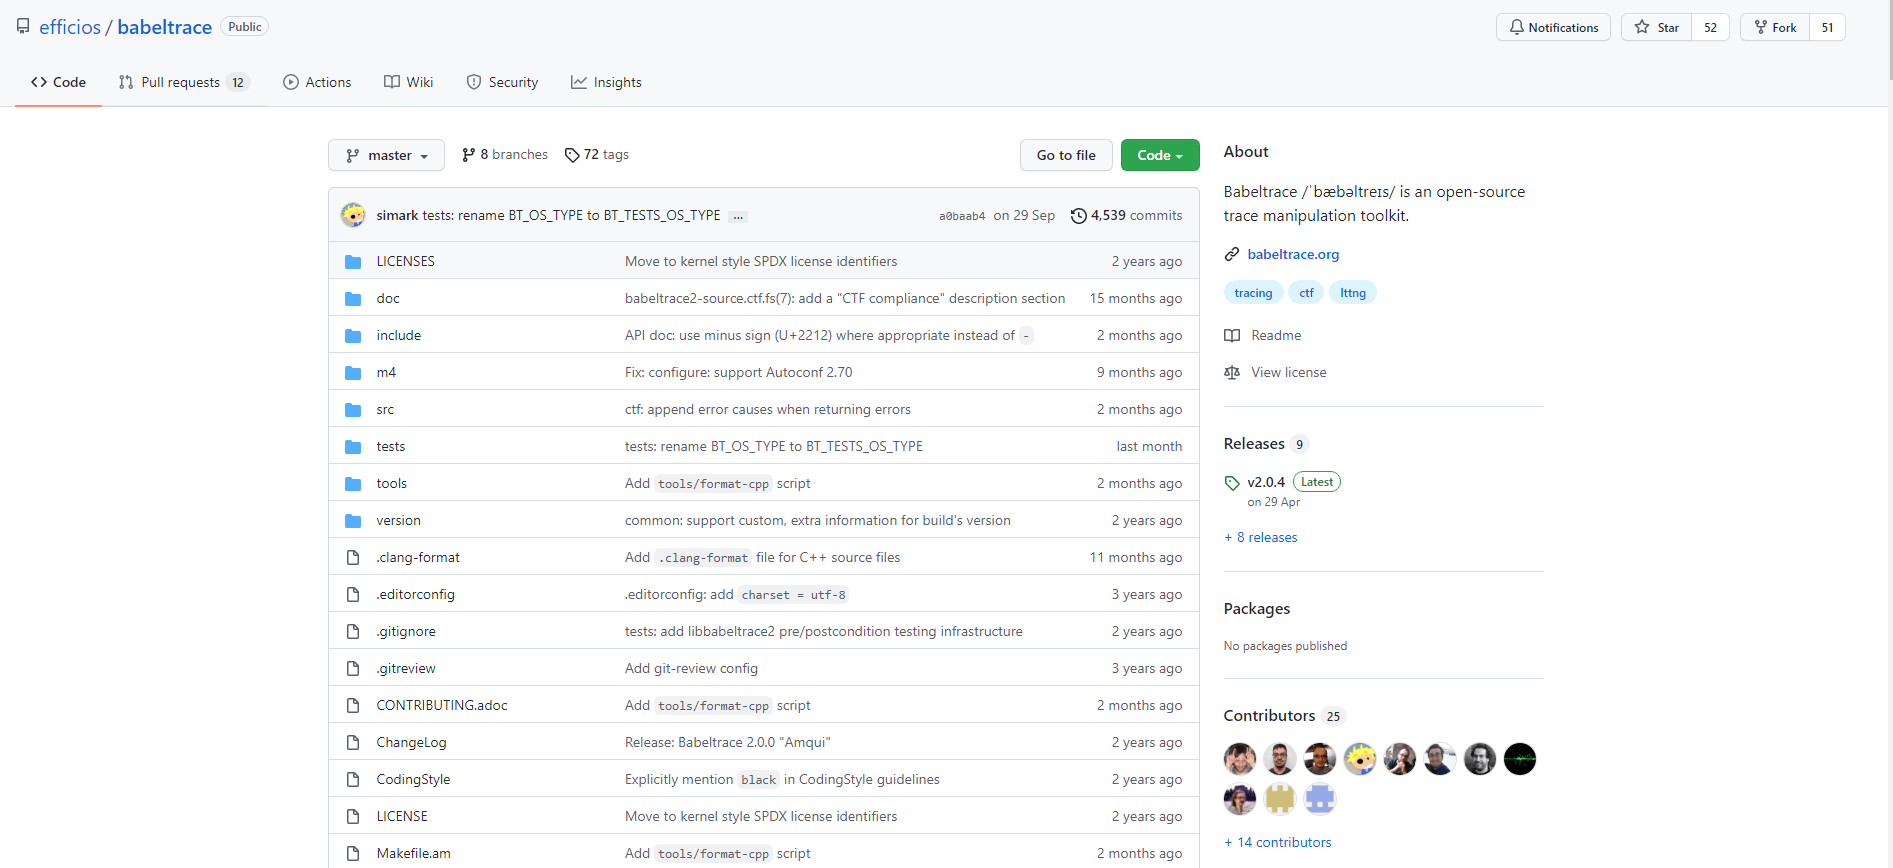1893x868 pixels.
Task: Open the green Code dropdown button
Action: (x=1160, y=155)
